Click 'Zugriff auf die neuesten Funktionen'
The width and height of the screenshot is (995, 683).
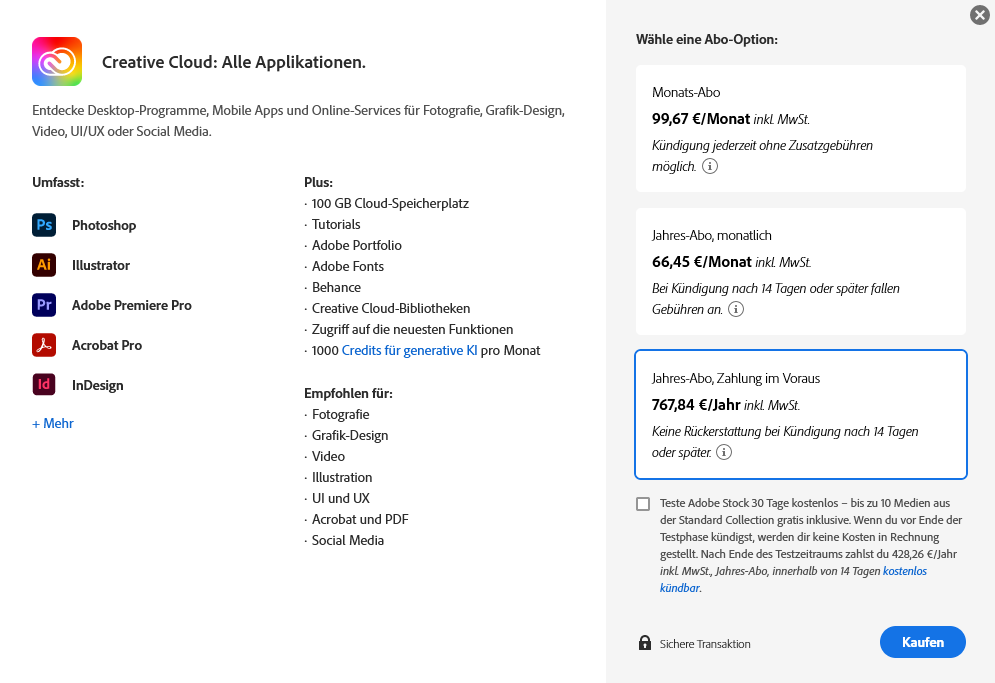412,329
